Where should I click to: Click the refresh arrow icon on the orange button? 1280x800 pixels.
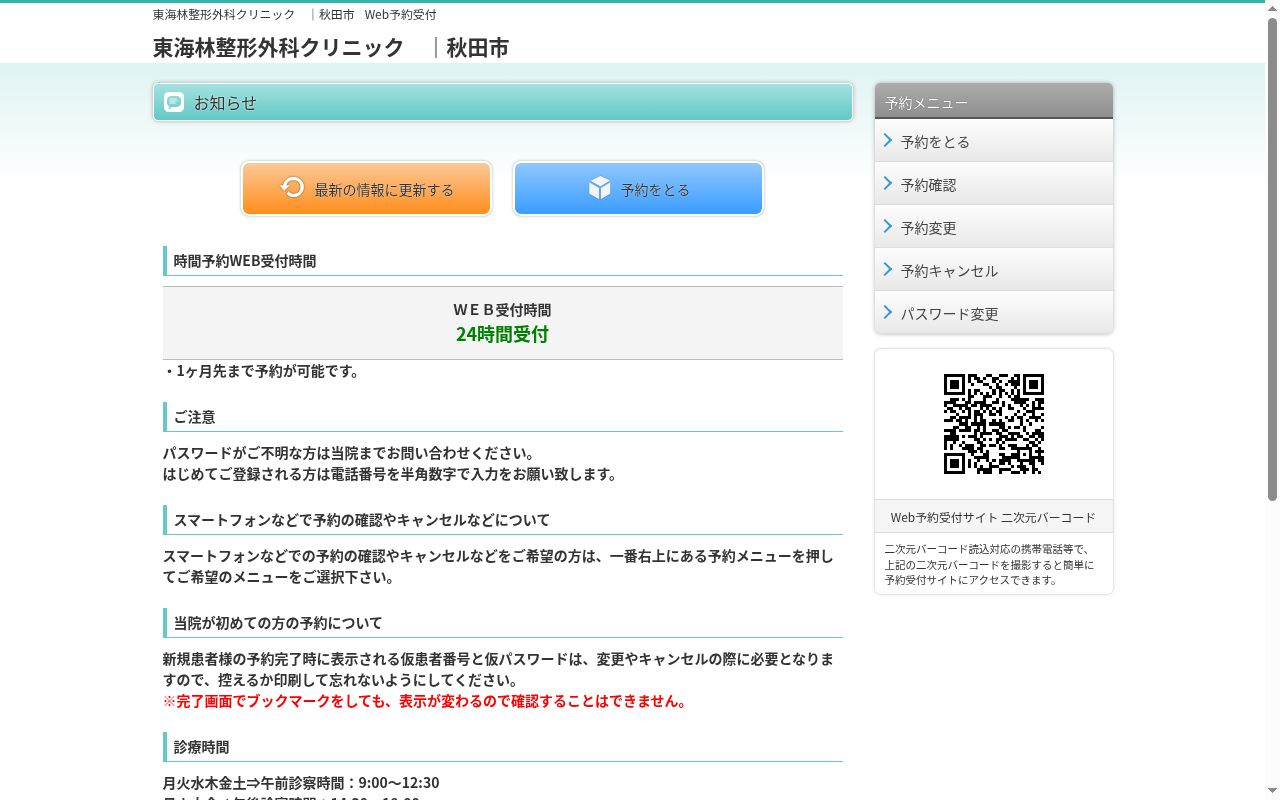(292, 187)
